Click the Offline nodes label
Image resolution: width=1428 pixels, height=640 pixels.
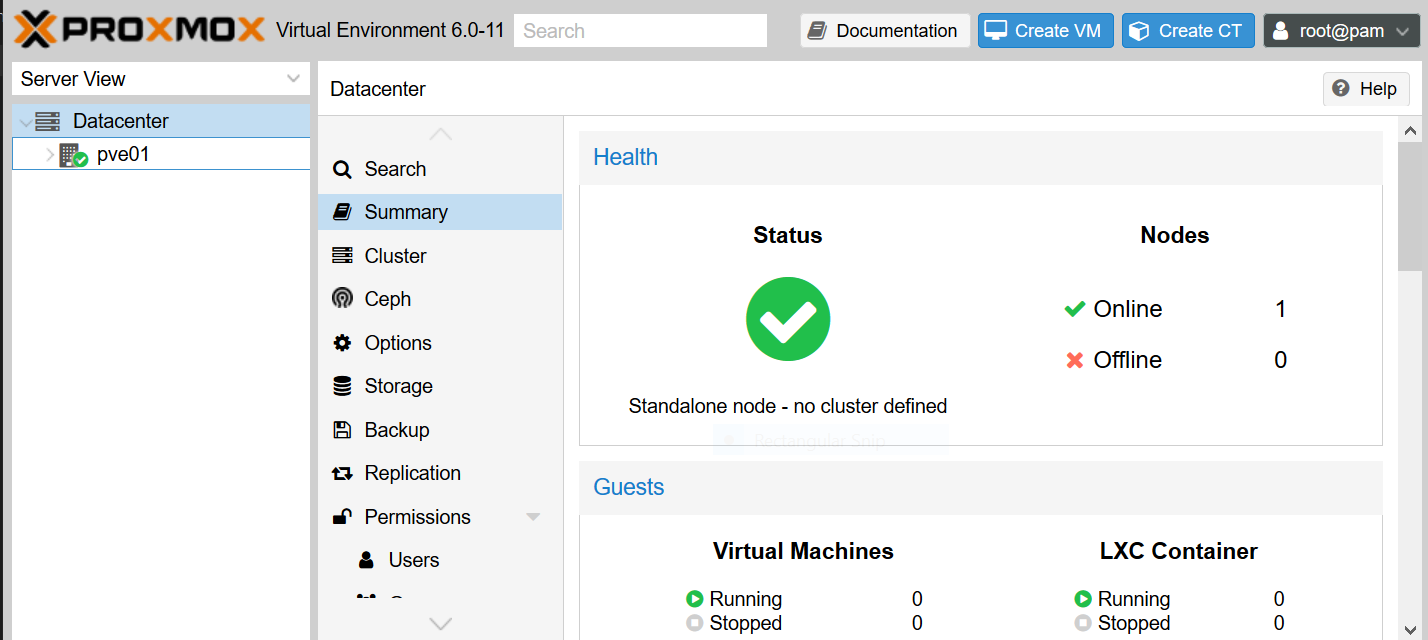[1128, 360]
